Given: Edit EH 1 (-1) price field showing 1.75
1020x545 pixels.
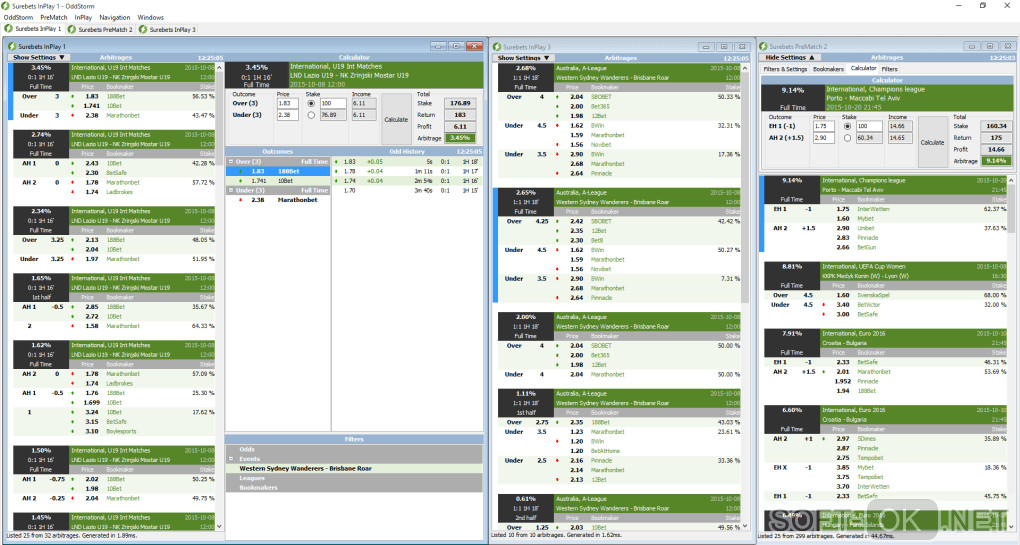Looking at the screenshot, I should coord(824,126).
